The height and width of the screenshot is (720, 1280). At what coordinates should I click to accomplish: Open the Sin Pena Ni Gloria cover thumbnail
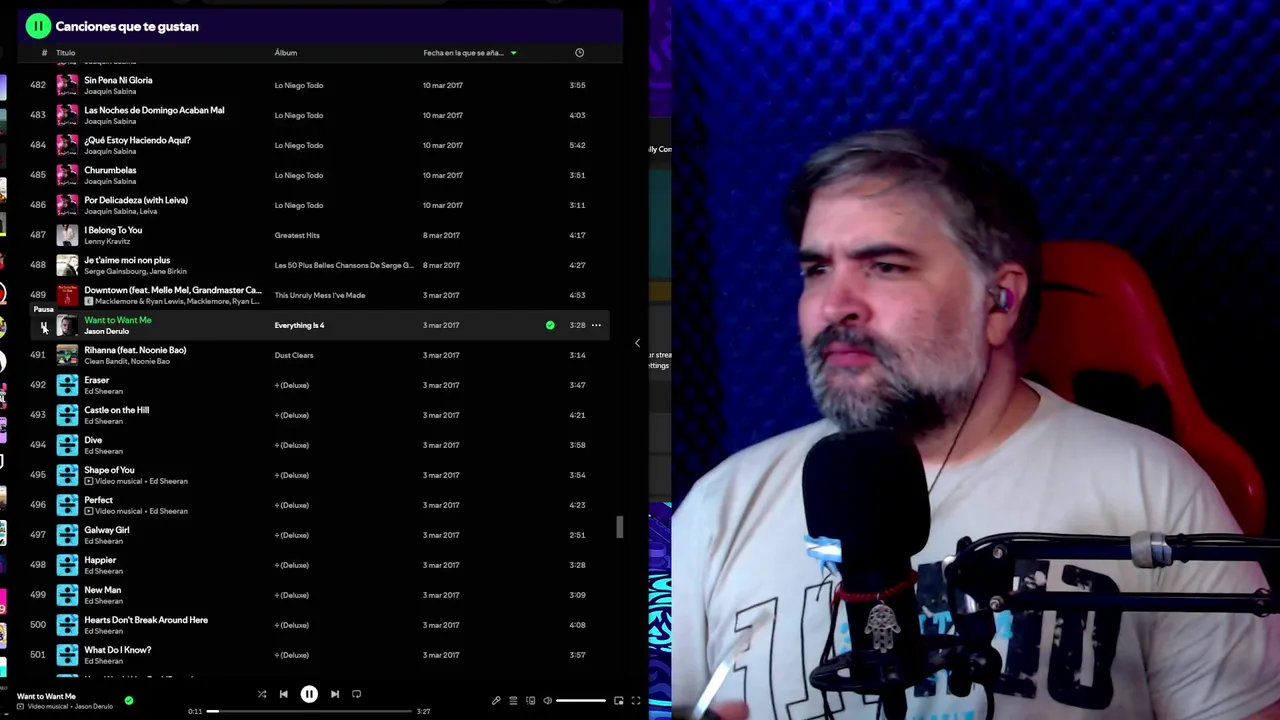tap(67, 85)
